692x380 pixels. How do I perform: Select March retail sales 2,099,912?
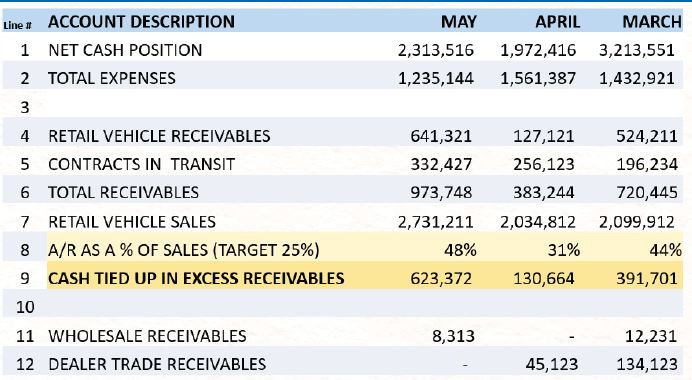tap(637, 222)
